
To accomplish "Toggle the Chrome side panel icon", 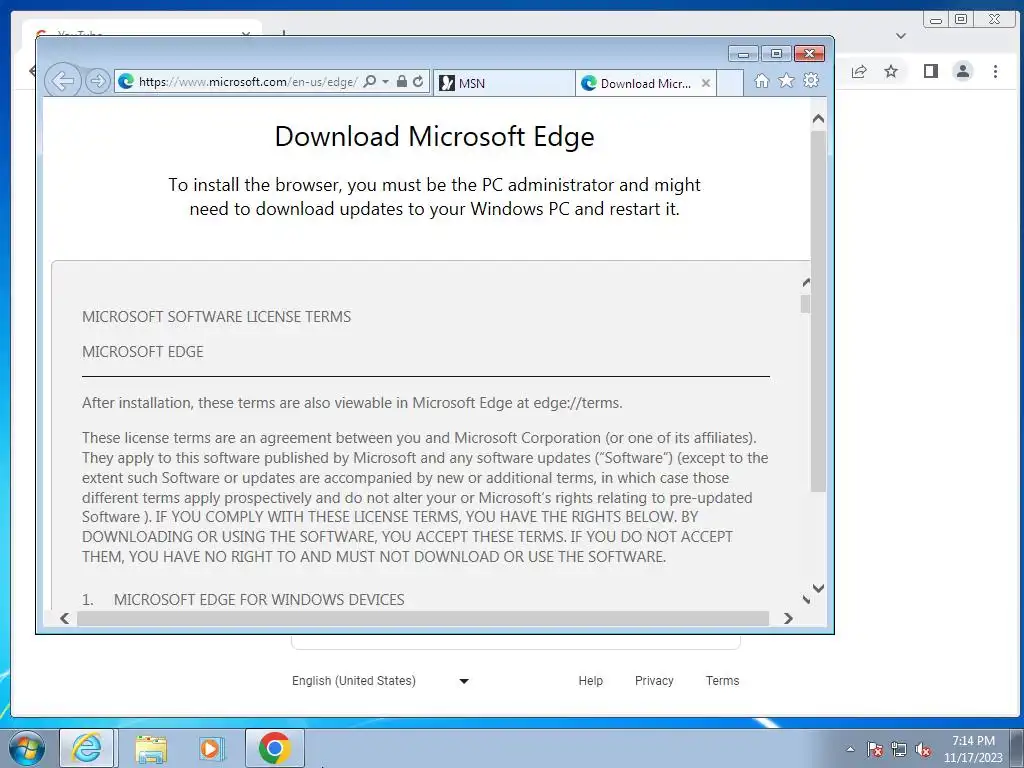I will click(931, 71).
